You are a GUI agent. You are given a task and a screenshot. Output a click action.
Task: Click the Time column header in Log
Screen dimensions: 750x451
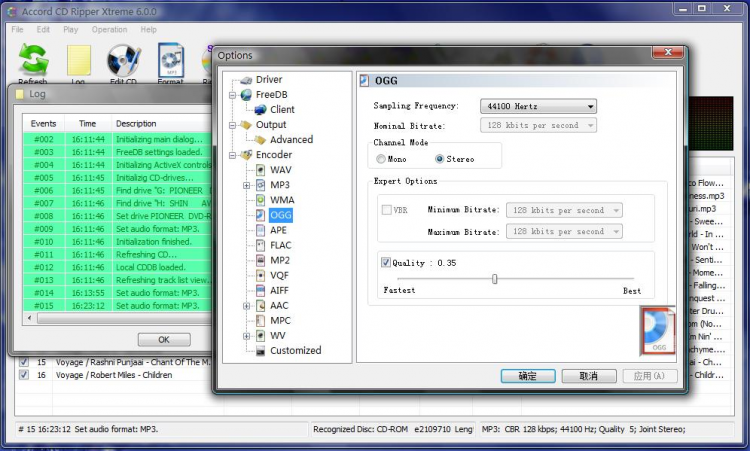(88, 123)
